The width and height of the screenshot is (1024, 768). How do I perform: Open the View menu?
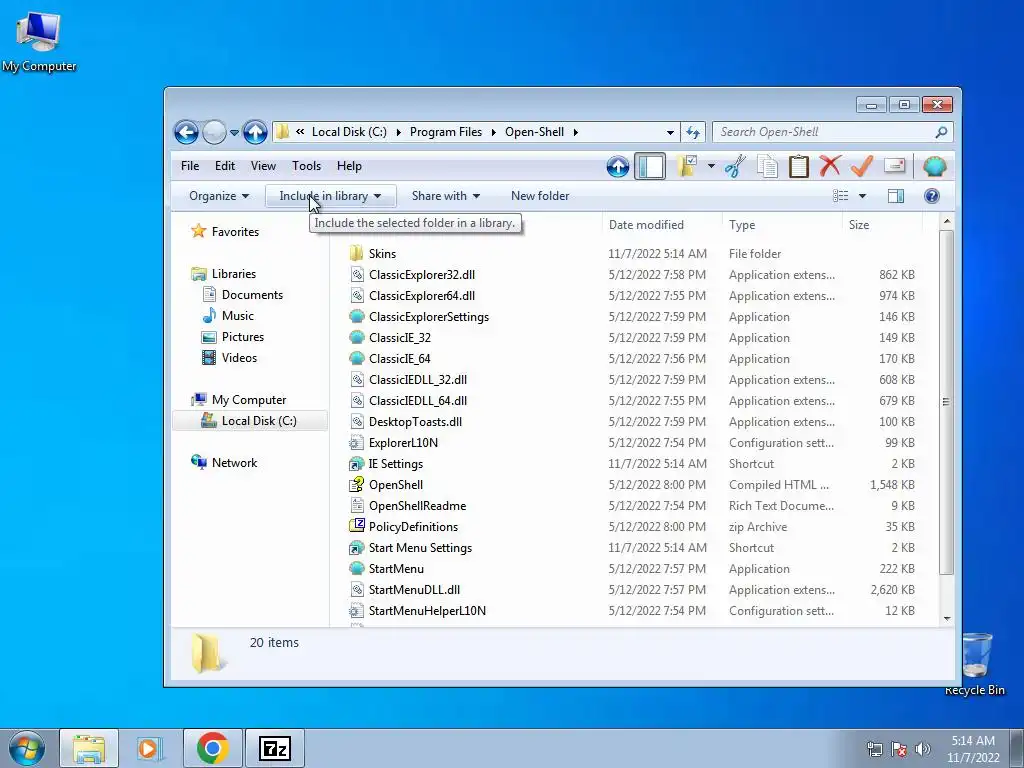[x=263, y=166]
